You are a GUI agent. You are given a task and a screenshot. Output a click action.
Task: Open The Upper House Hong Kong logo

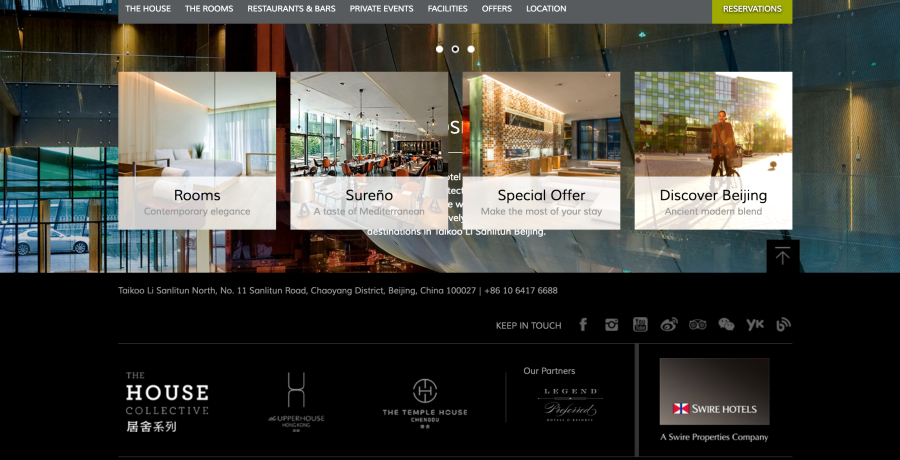pos(296,402)
